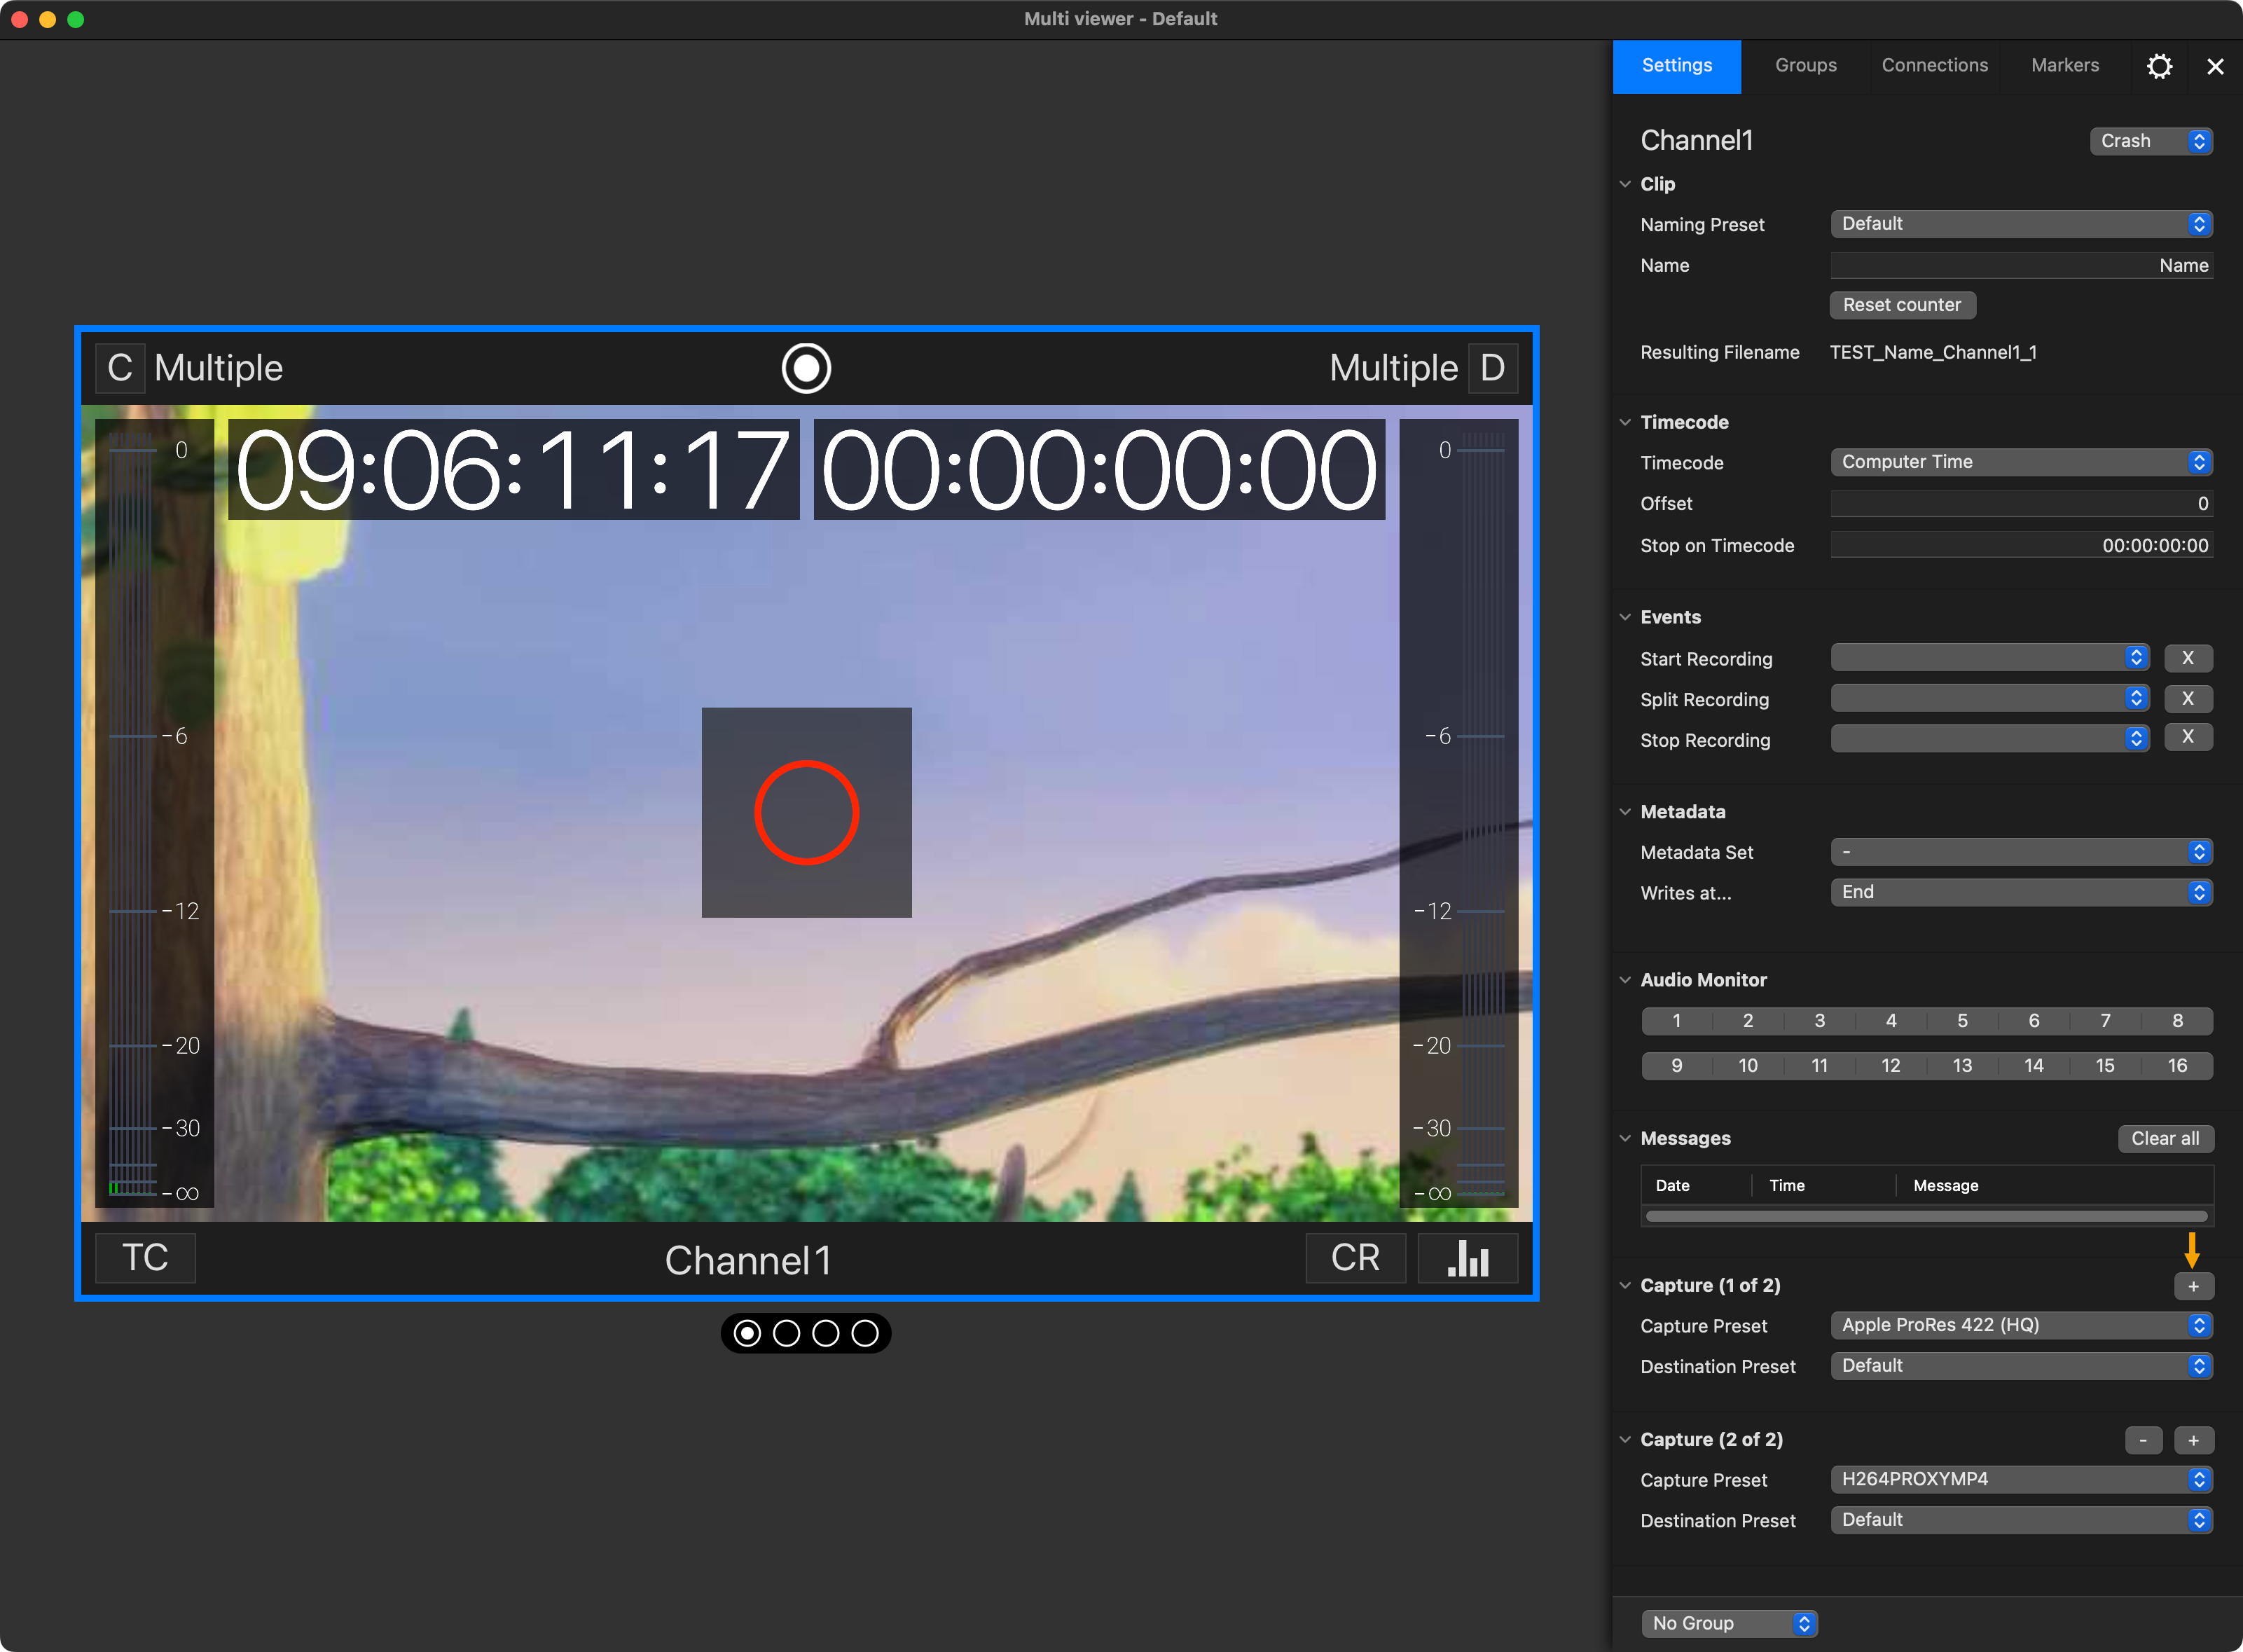Collapse the Messages section
Screen dimensions: 2243x1652
(x=1625, y=1138)
